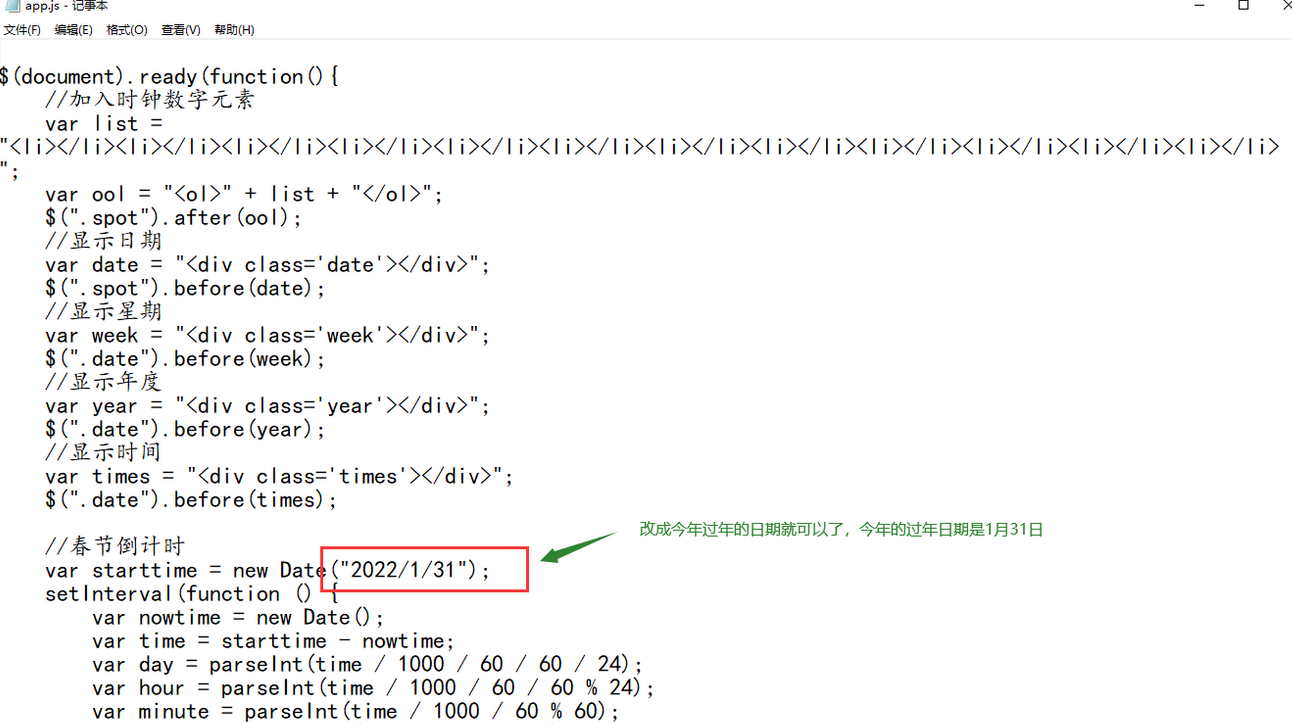This screenshot has width=1292, height=724.
Task: Click the line starting "var hour = parseInt"
Action: 373,688
